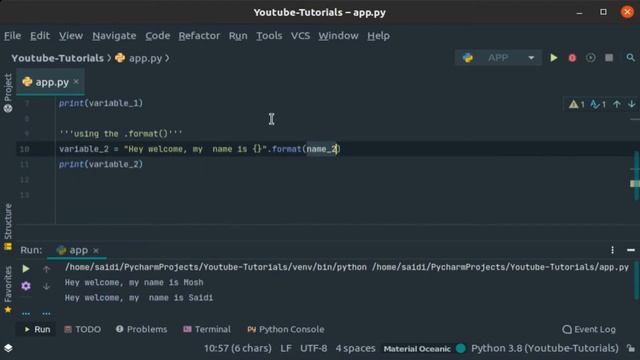This screenshot has height=360, width=640.
Task: Toggle read-only lock icon in status bar
Action: [x=631, y=348]
